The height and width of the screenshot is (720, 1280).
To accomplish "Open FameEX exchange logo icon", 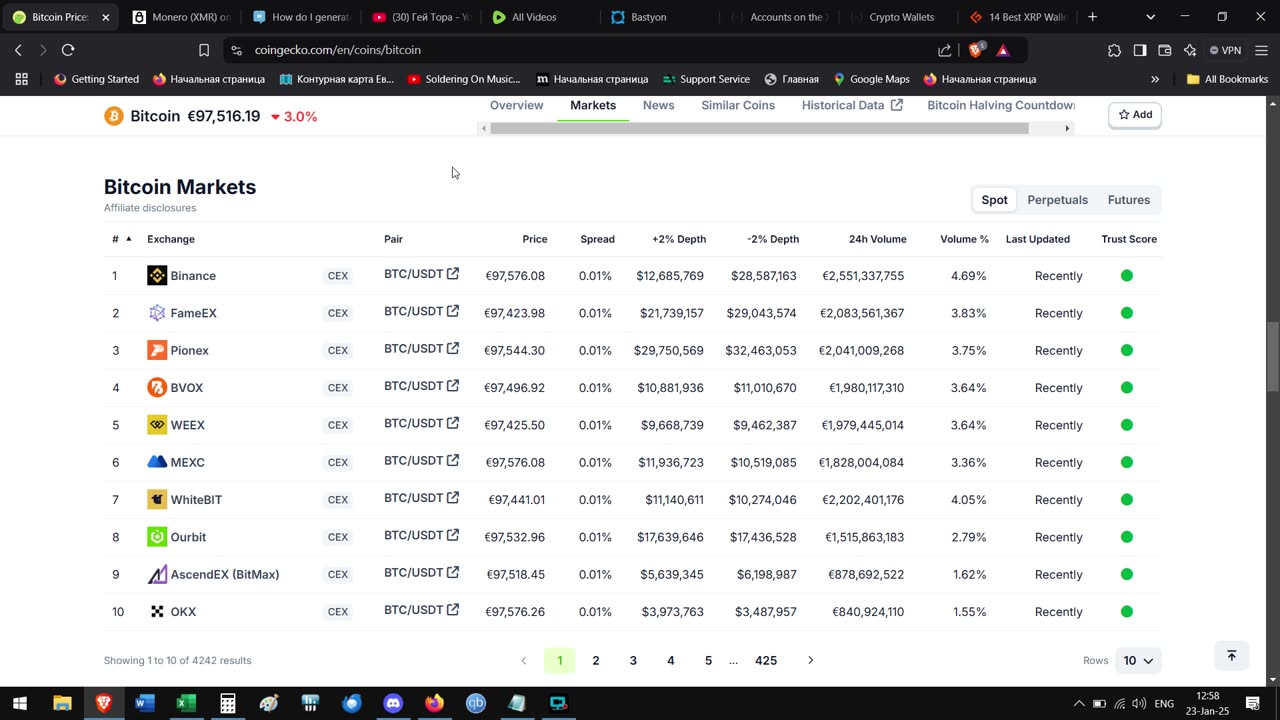I will 157,313.
